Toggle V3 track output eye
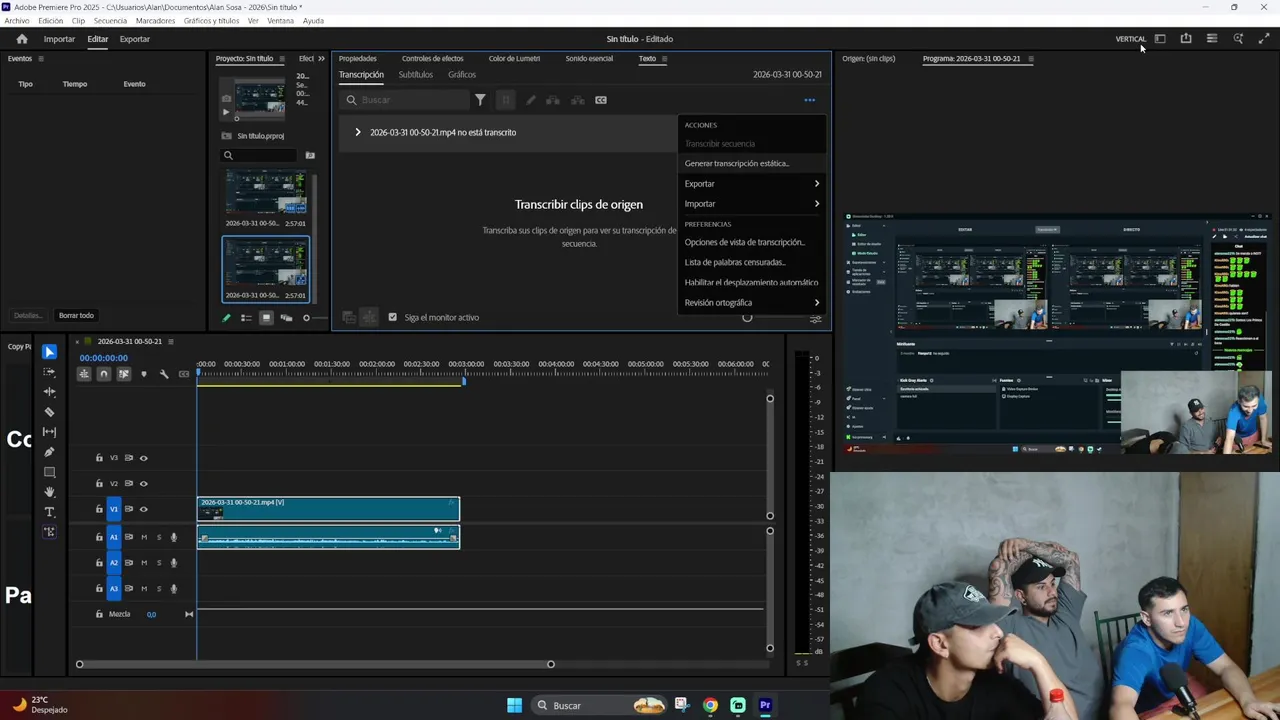Viewport: 1280px width, 720px height. point(143,458)
